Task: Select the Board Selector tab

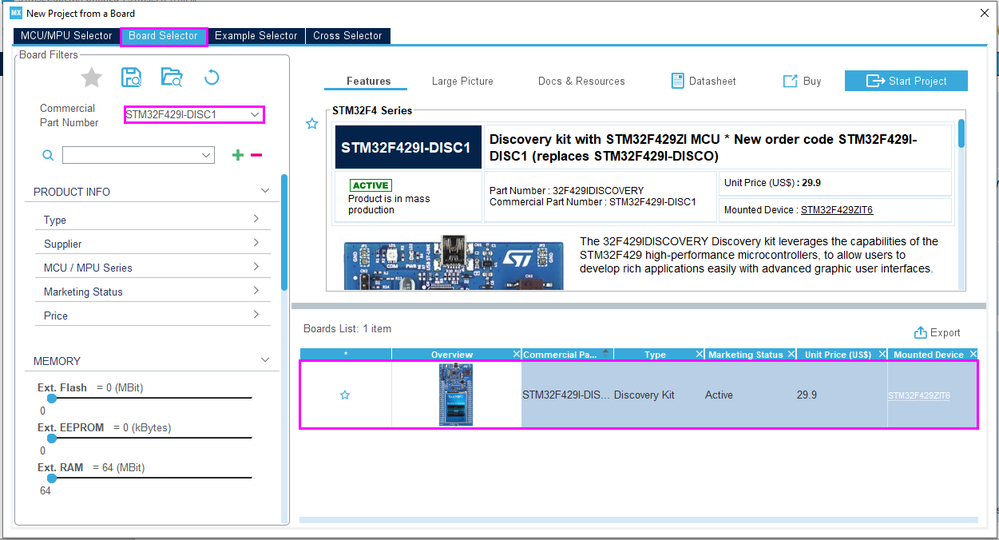Action: click(x=163, y=36)
